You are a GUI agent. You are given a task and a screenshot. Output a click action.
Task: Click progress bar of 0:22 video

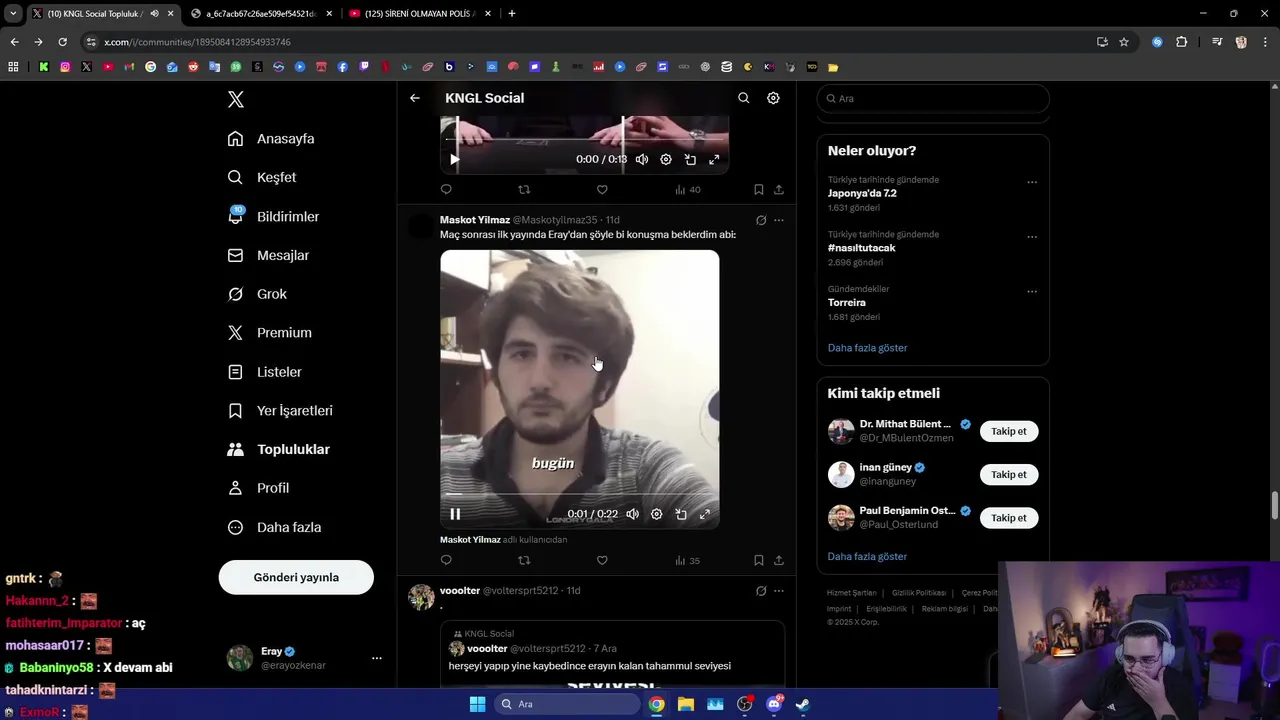tap(580, 495)
